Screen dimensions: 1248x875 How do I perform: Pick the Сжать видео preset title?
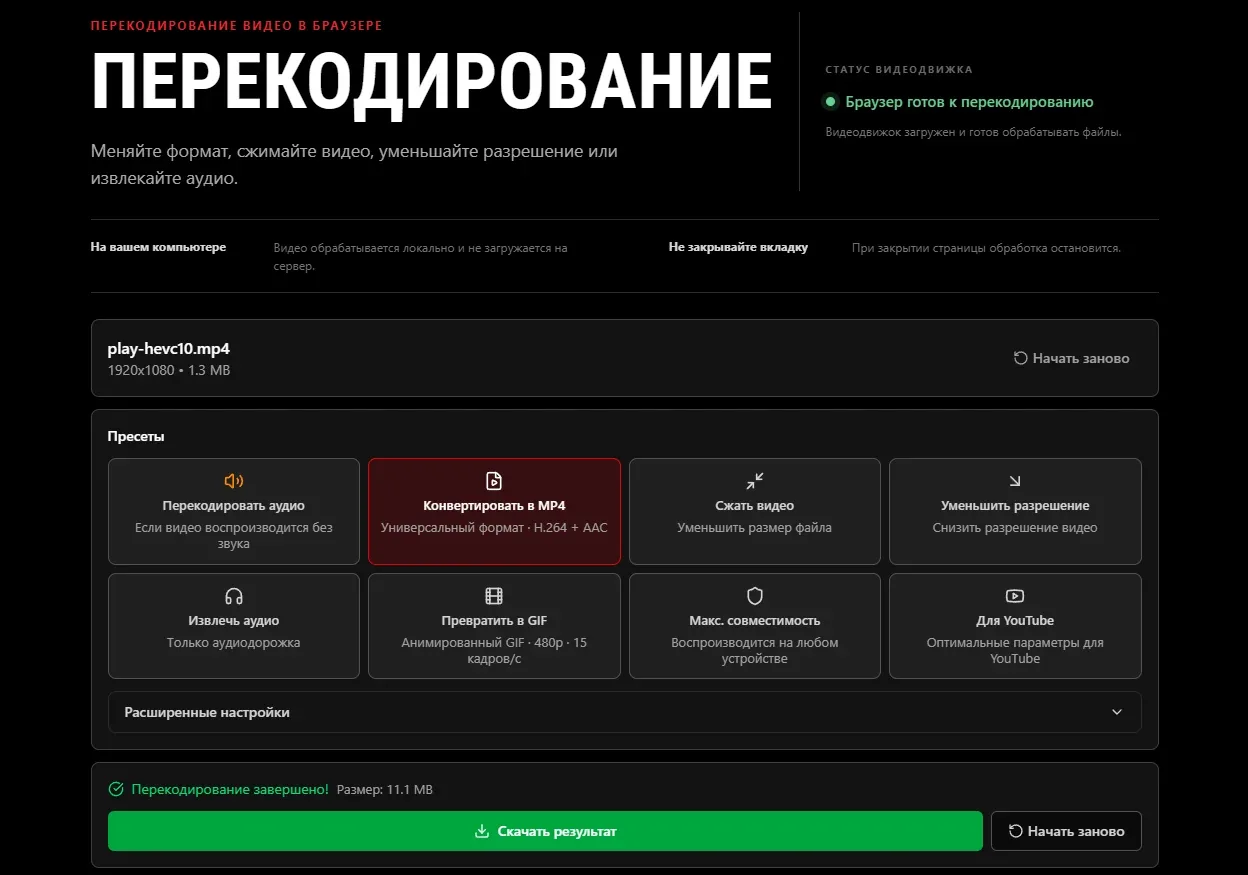pos(755,506)
